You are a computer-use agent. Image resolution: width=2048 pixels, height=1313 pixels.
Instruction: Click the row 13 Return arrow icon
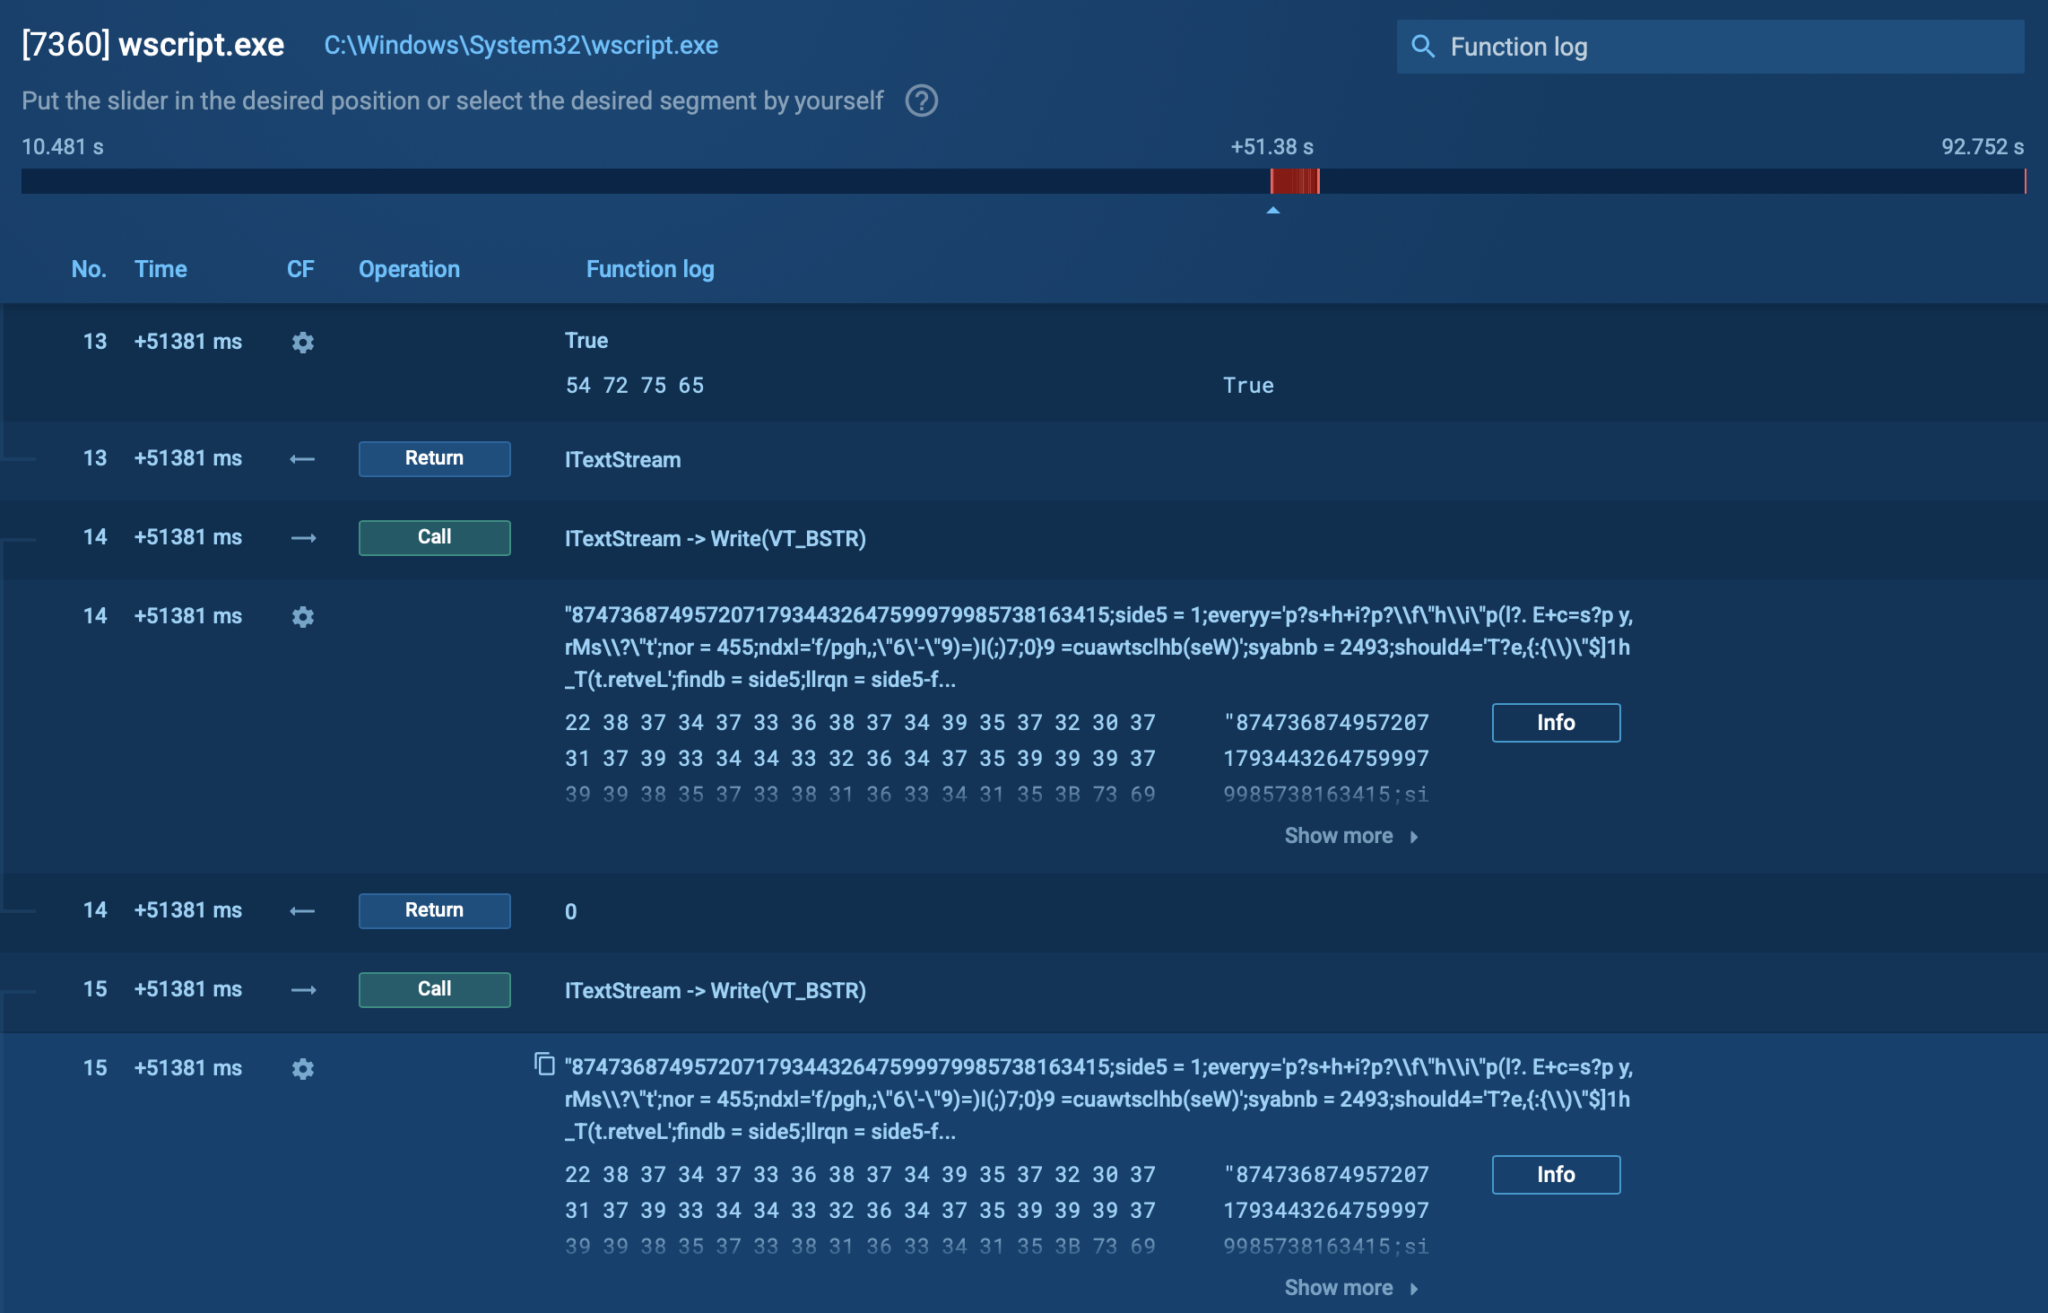pyautogui.click(x=302, y=459)
